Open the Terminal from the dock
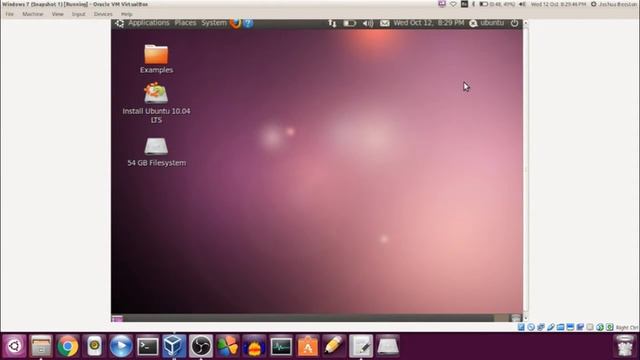Image resolution: width=640 pixels, height=360 pixels. click(148, 346)
